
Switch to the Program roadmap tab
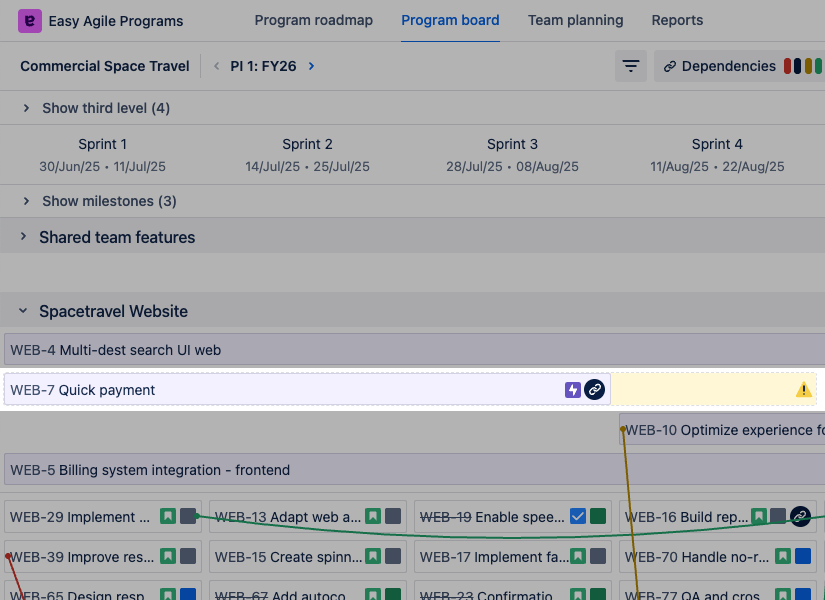(x=313, y=20)
